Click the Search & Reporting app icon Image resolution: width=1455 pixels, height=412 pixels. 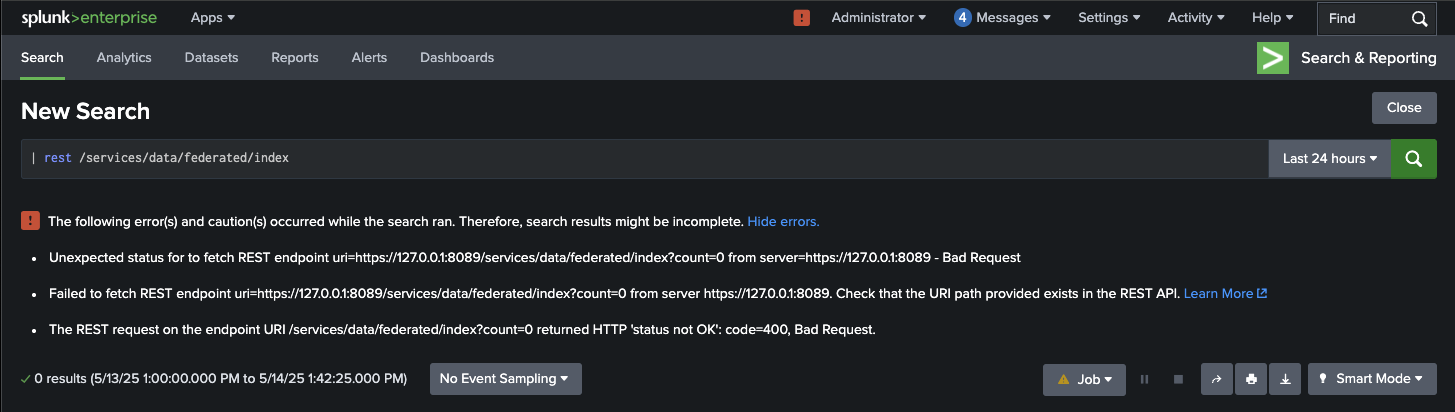click(1272, 58)
